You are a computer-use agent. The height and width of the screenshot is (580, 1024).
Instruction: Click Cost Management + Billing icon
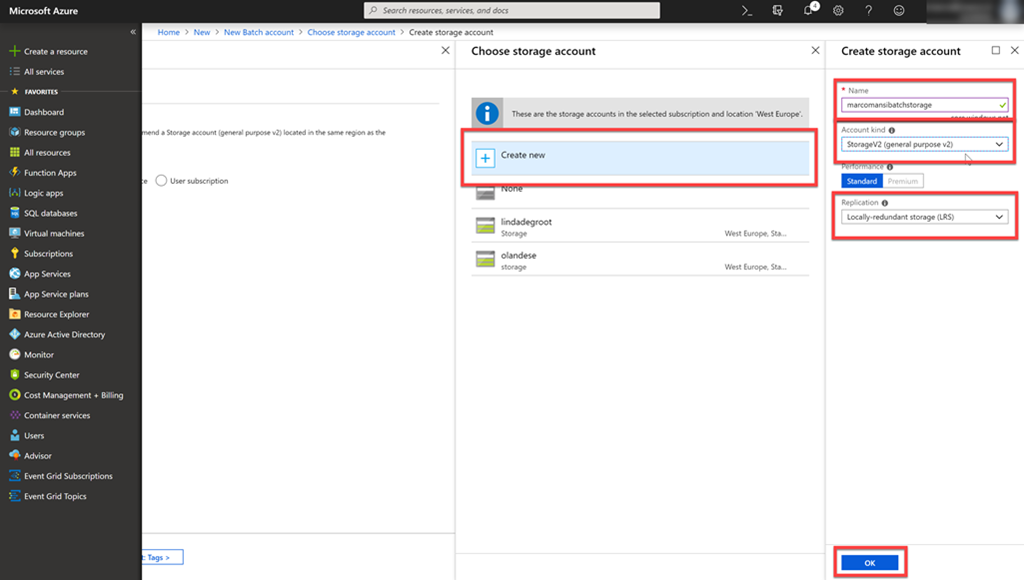(14, 395)
